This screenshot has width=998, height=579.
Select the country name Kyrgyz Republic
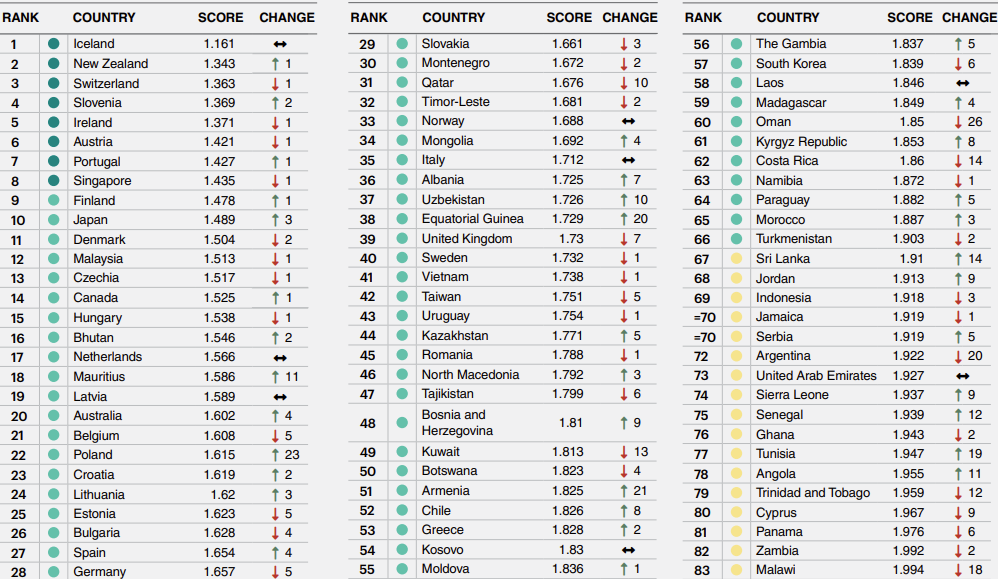pos(801,142)
